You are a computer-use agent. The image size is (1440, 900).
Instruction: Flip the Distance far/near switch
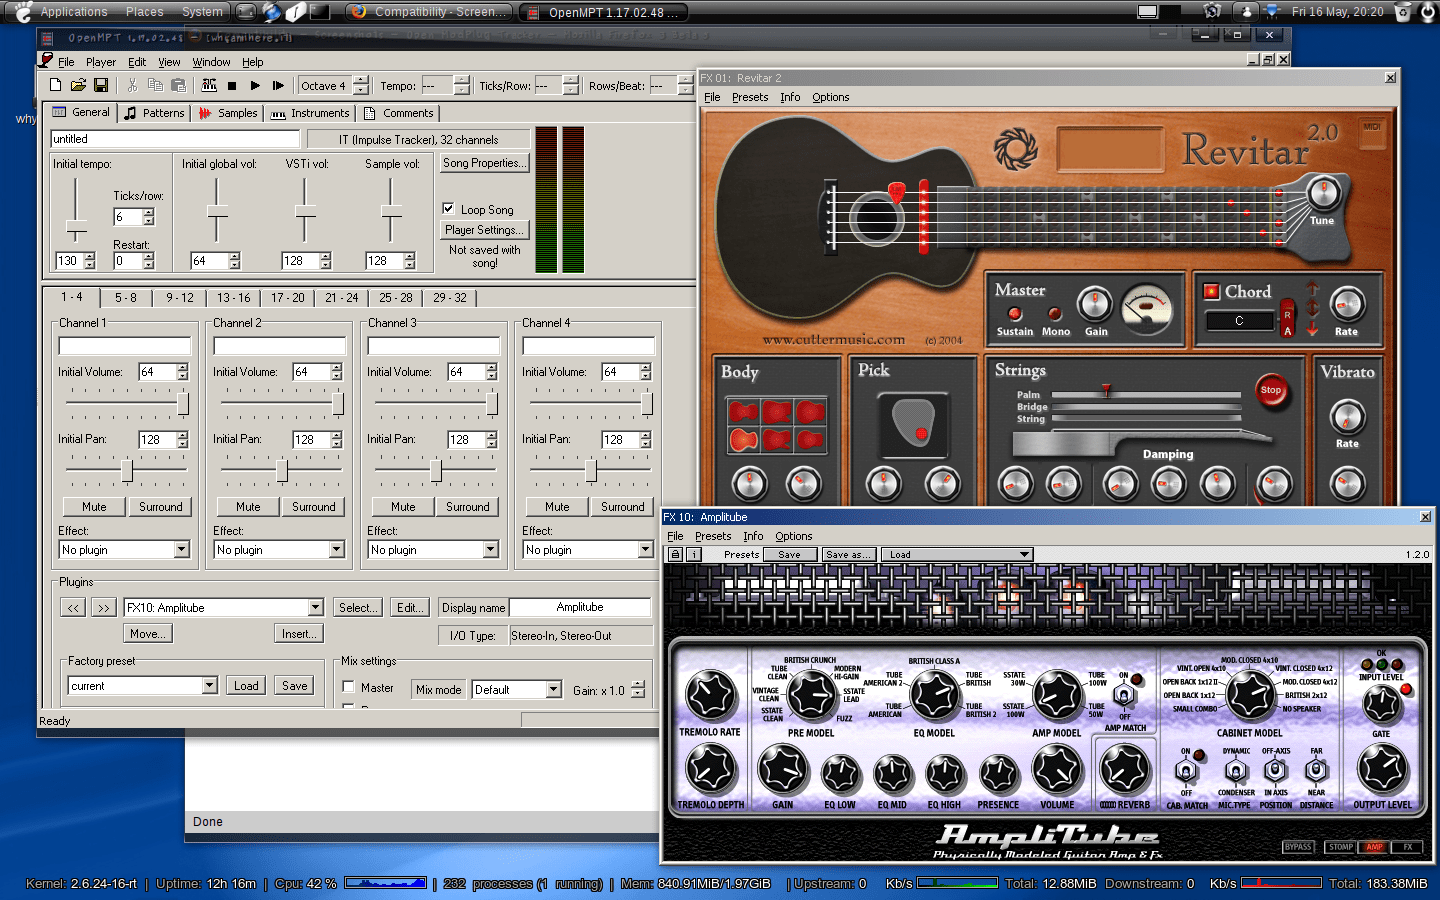[x=1316, y=770]
